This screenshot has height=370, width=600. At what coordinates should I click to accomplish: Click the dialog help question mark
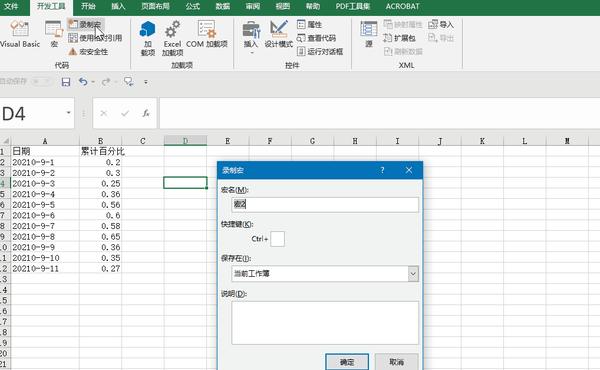pyautogui.click(x=382, y=170)
